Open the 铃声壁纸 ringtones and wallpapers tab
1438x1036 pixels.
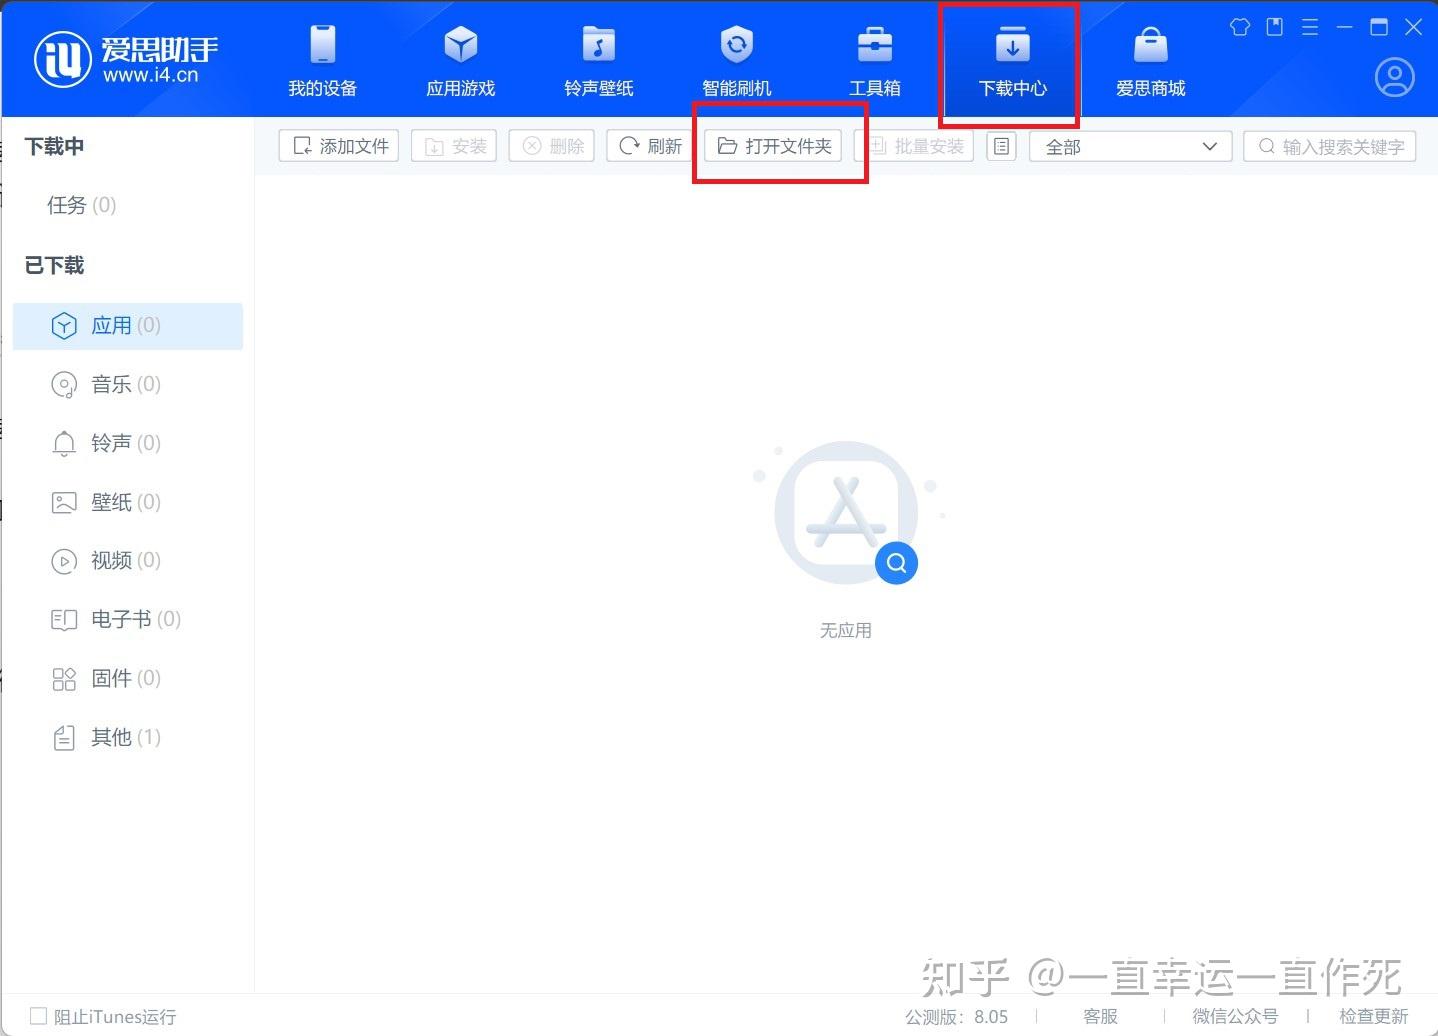598,60
